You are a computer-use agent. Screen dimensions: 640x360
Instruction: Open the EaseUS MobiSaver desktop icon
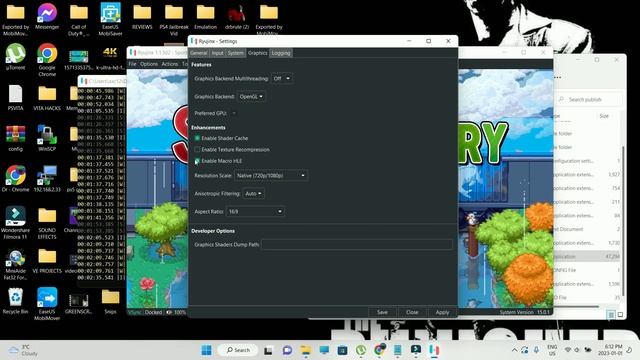click(110, 18)
